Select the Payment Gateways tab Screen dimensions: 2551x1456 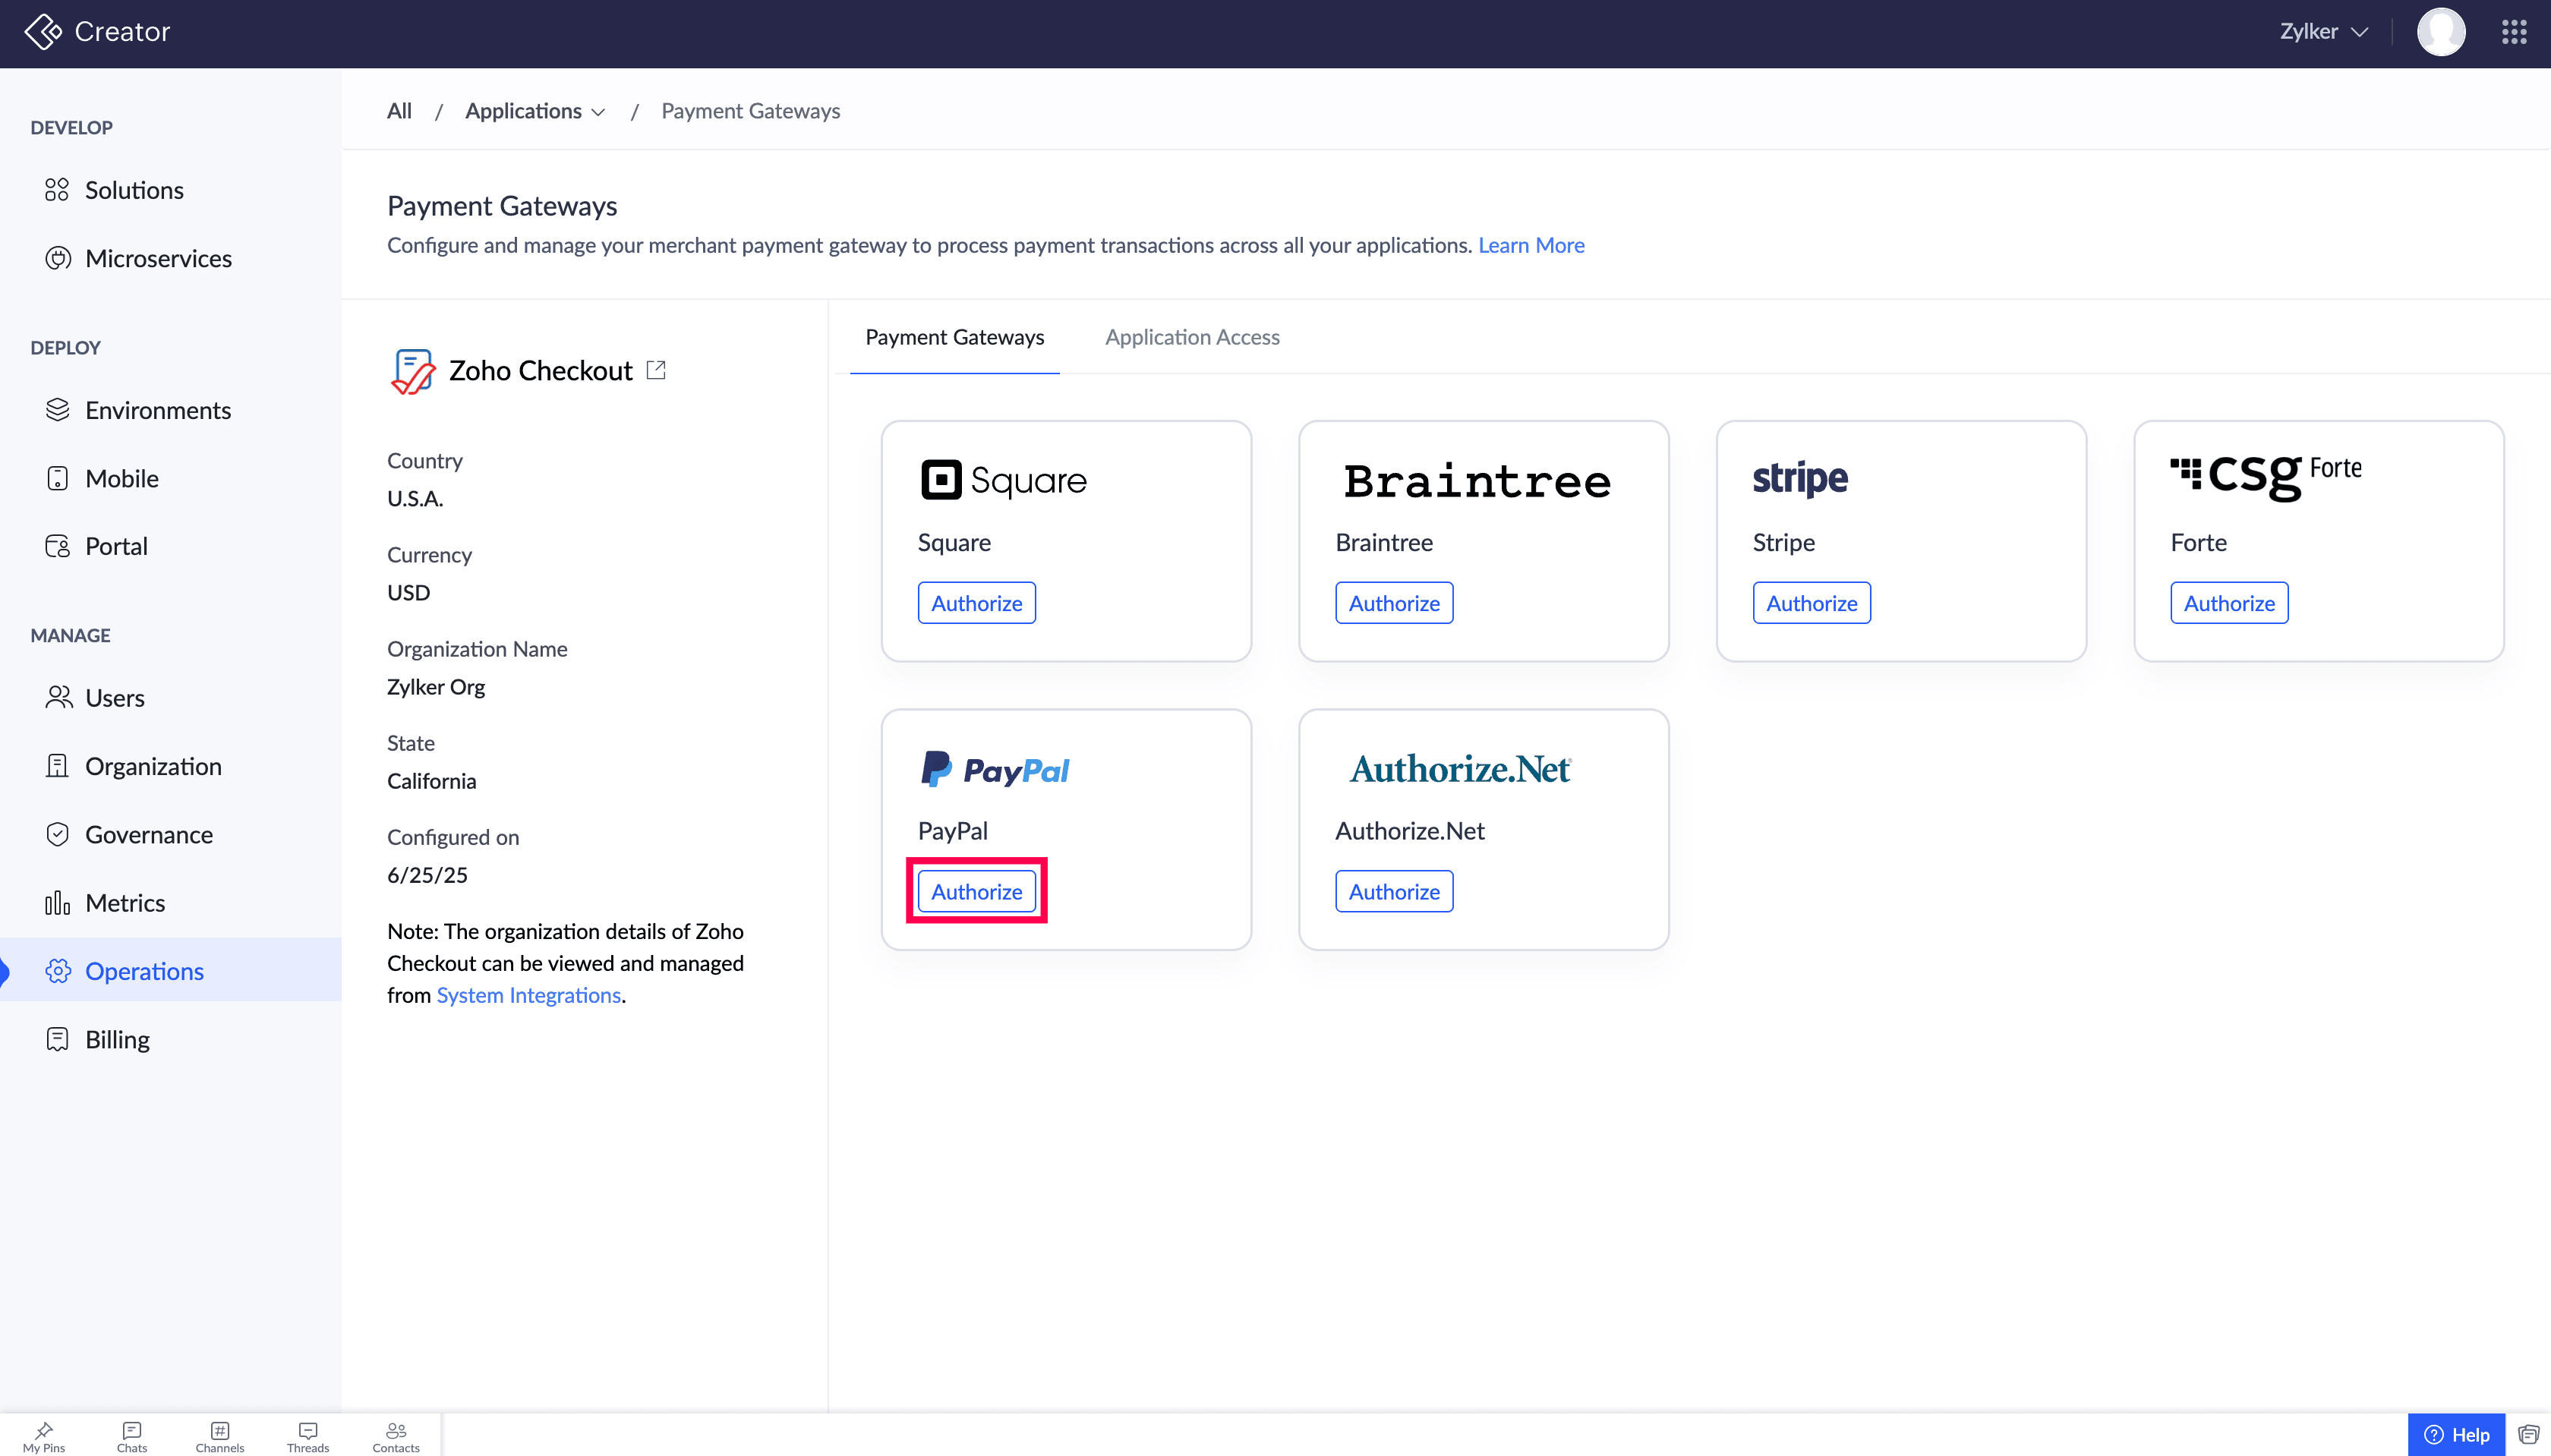click(954, 337)
